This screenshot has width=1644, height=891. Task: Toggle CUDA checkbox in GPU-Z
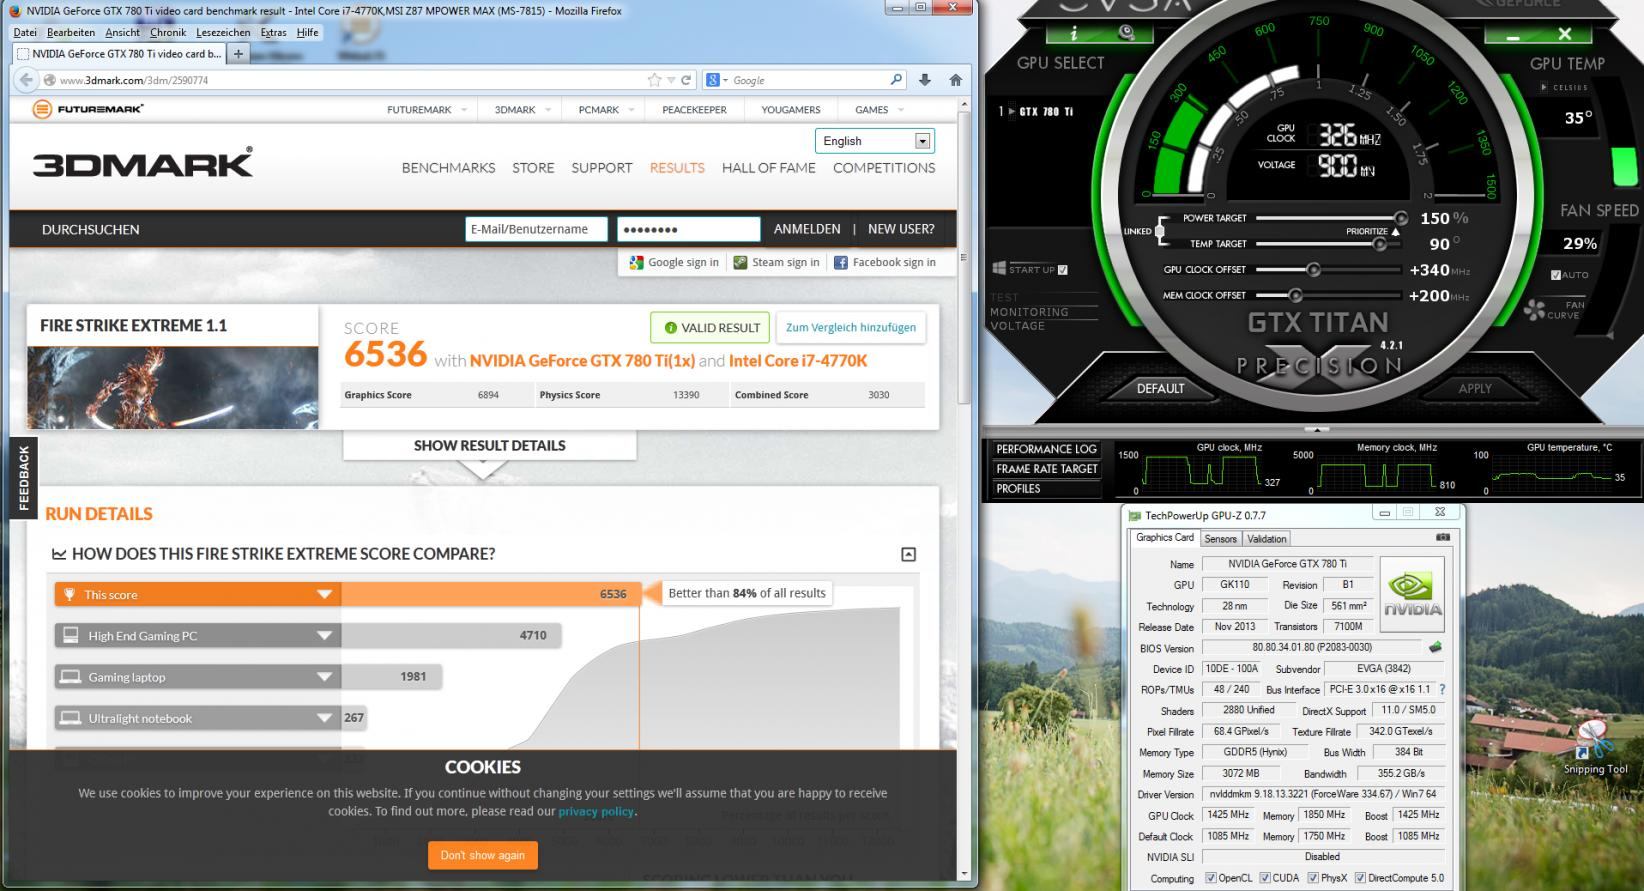[1265, 878]
